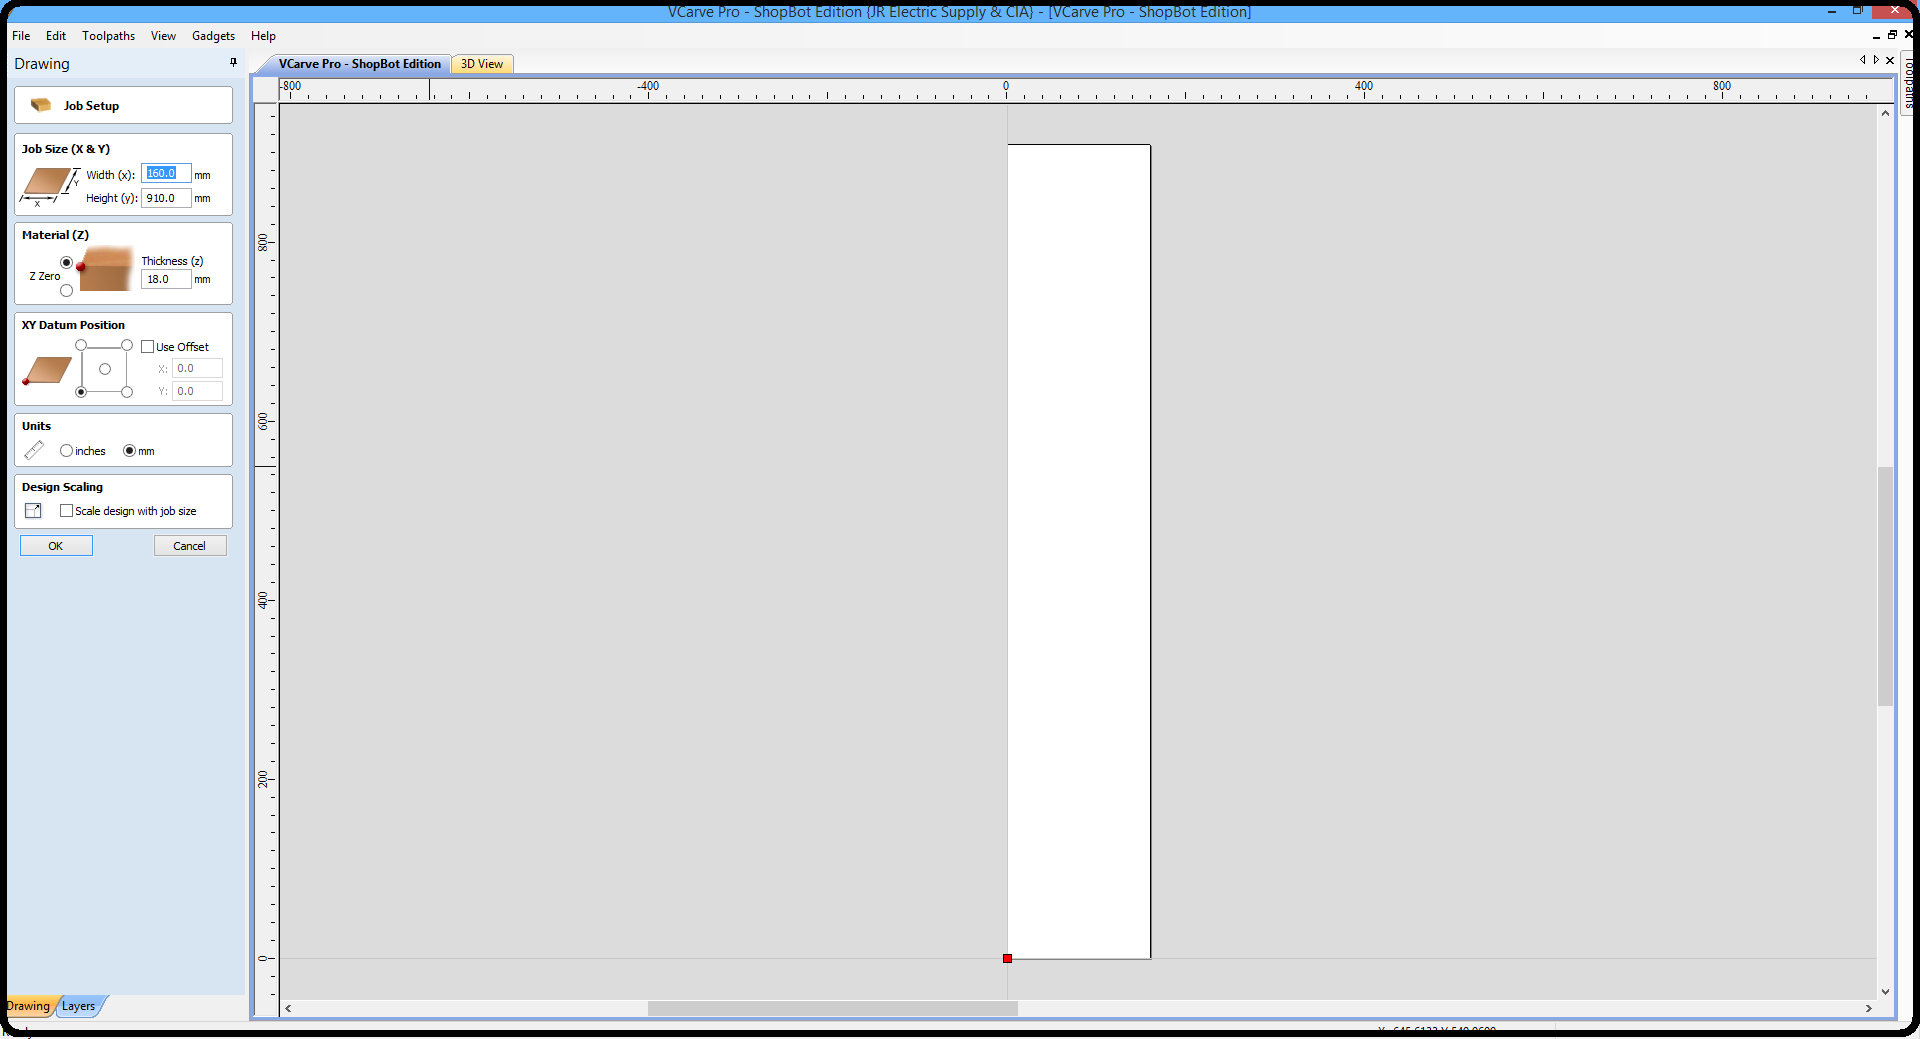Switch to the Layers tab

(79, 1006)
